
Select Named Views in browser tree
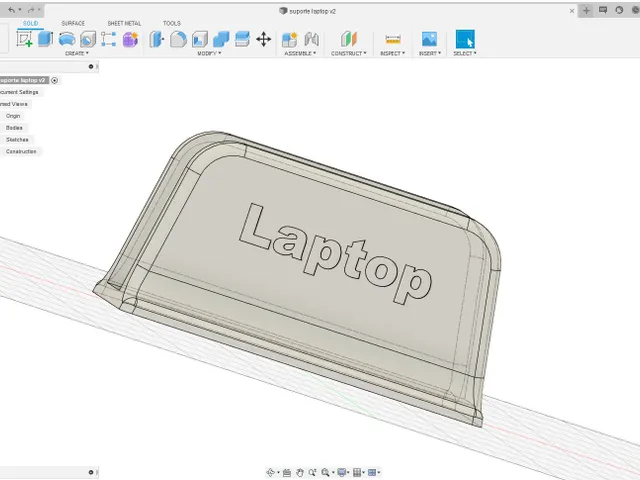[x=14, y=104]
